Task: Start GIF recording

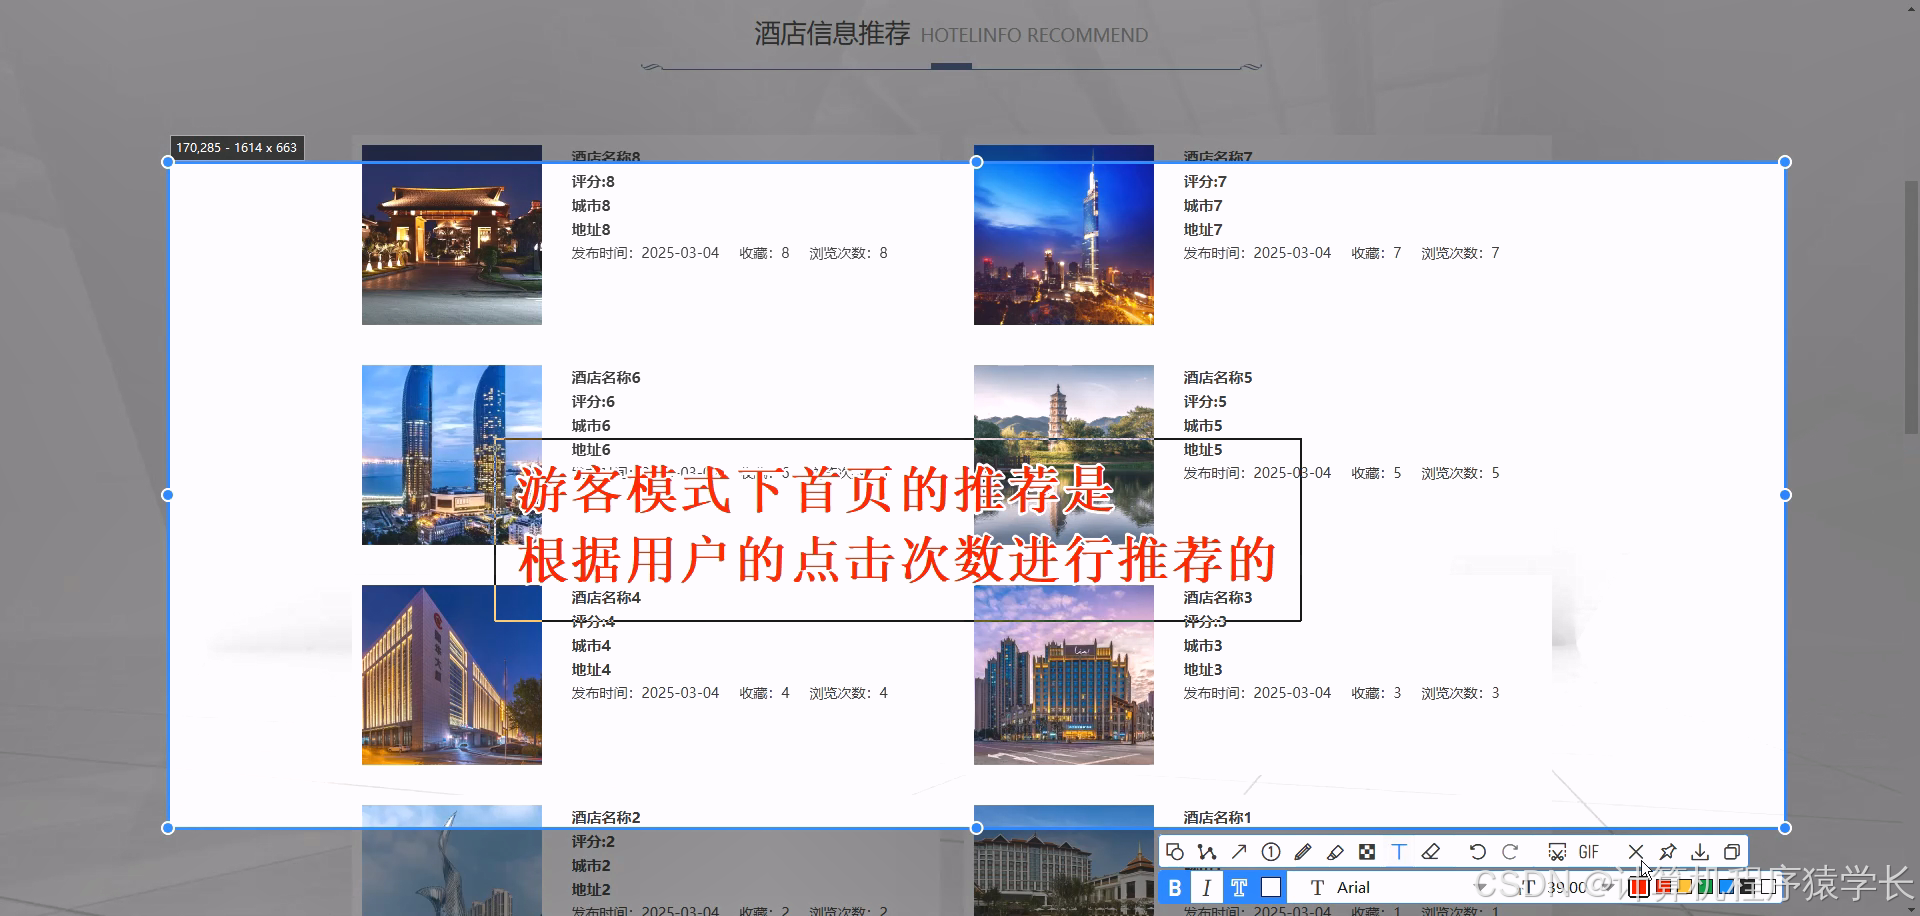Action: tap(1589, 852)
